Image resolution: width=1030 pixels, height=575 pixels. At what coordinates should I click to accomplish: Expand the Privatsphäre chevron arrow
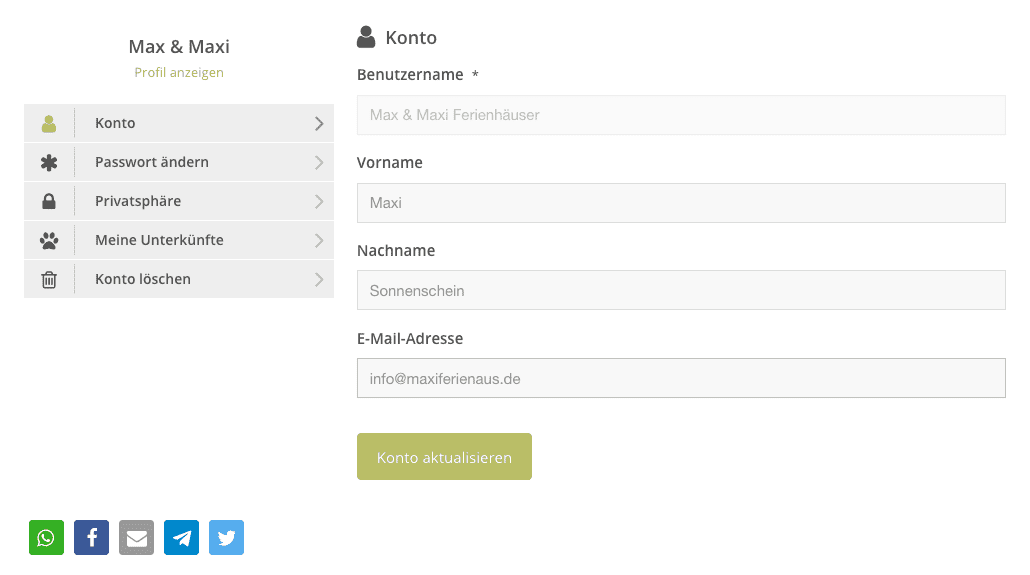319,201
